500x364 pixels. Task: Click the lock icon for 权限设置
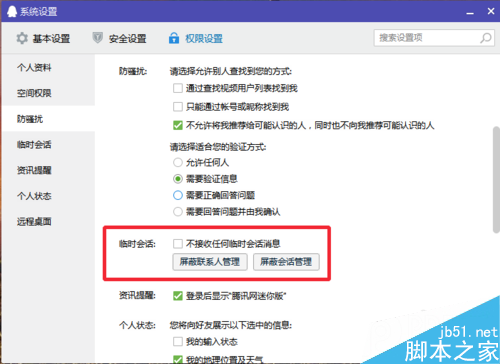(174, 38)
